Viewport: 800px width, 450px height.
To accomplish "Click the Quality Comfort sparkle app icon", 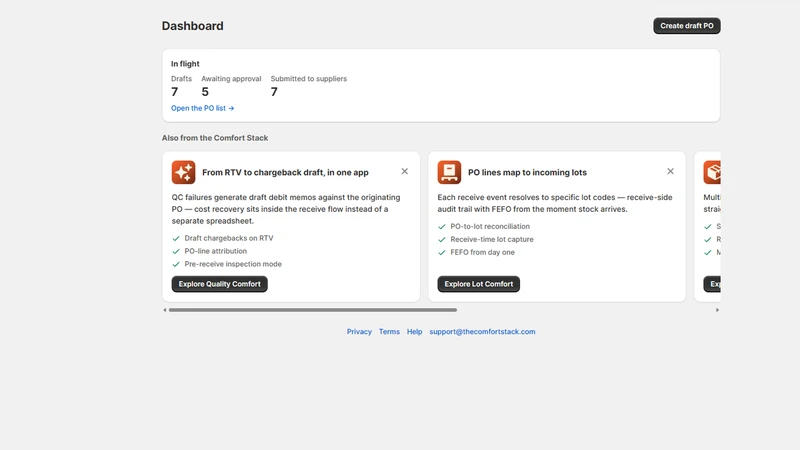I will point(183,172).
